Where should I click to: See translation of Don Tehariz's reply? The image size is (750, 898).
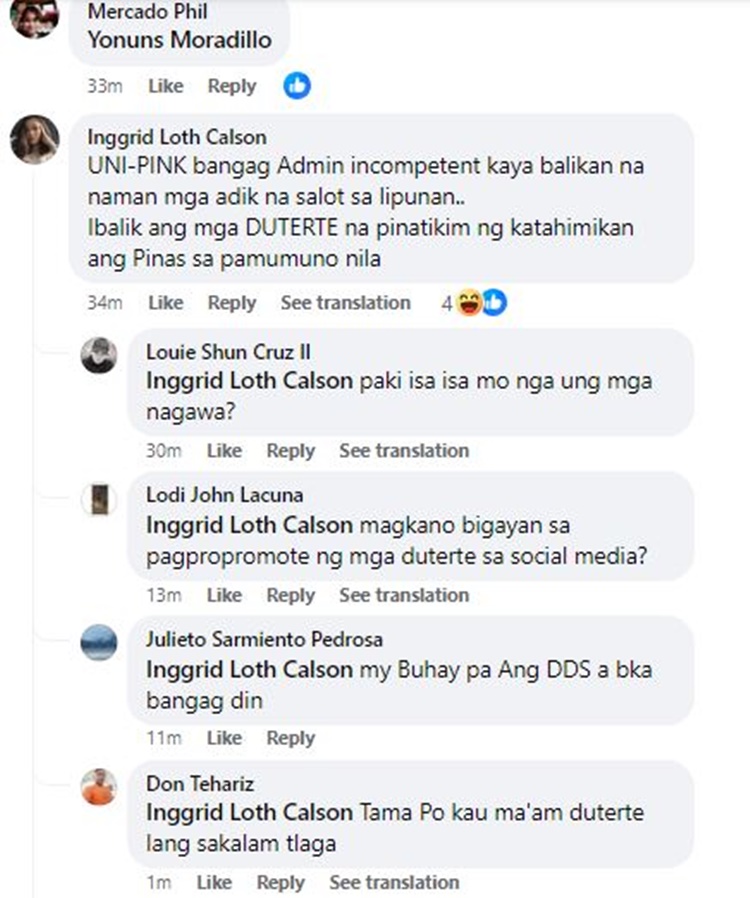(394, 882)
